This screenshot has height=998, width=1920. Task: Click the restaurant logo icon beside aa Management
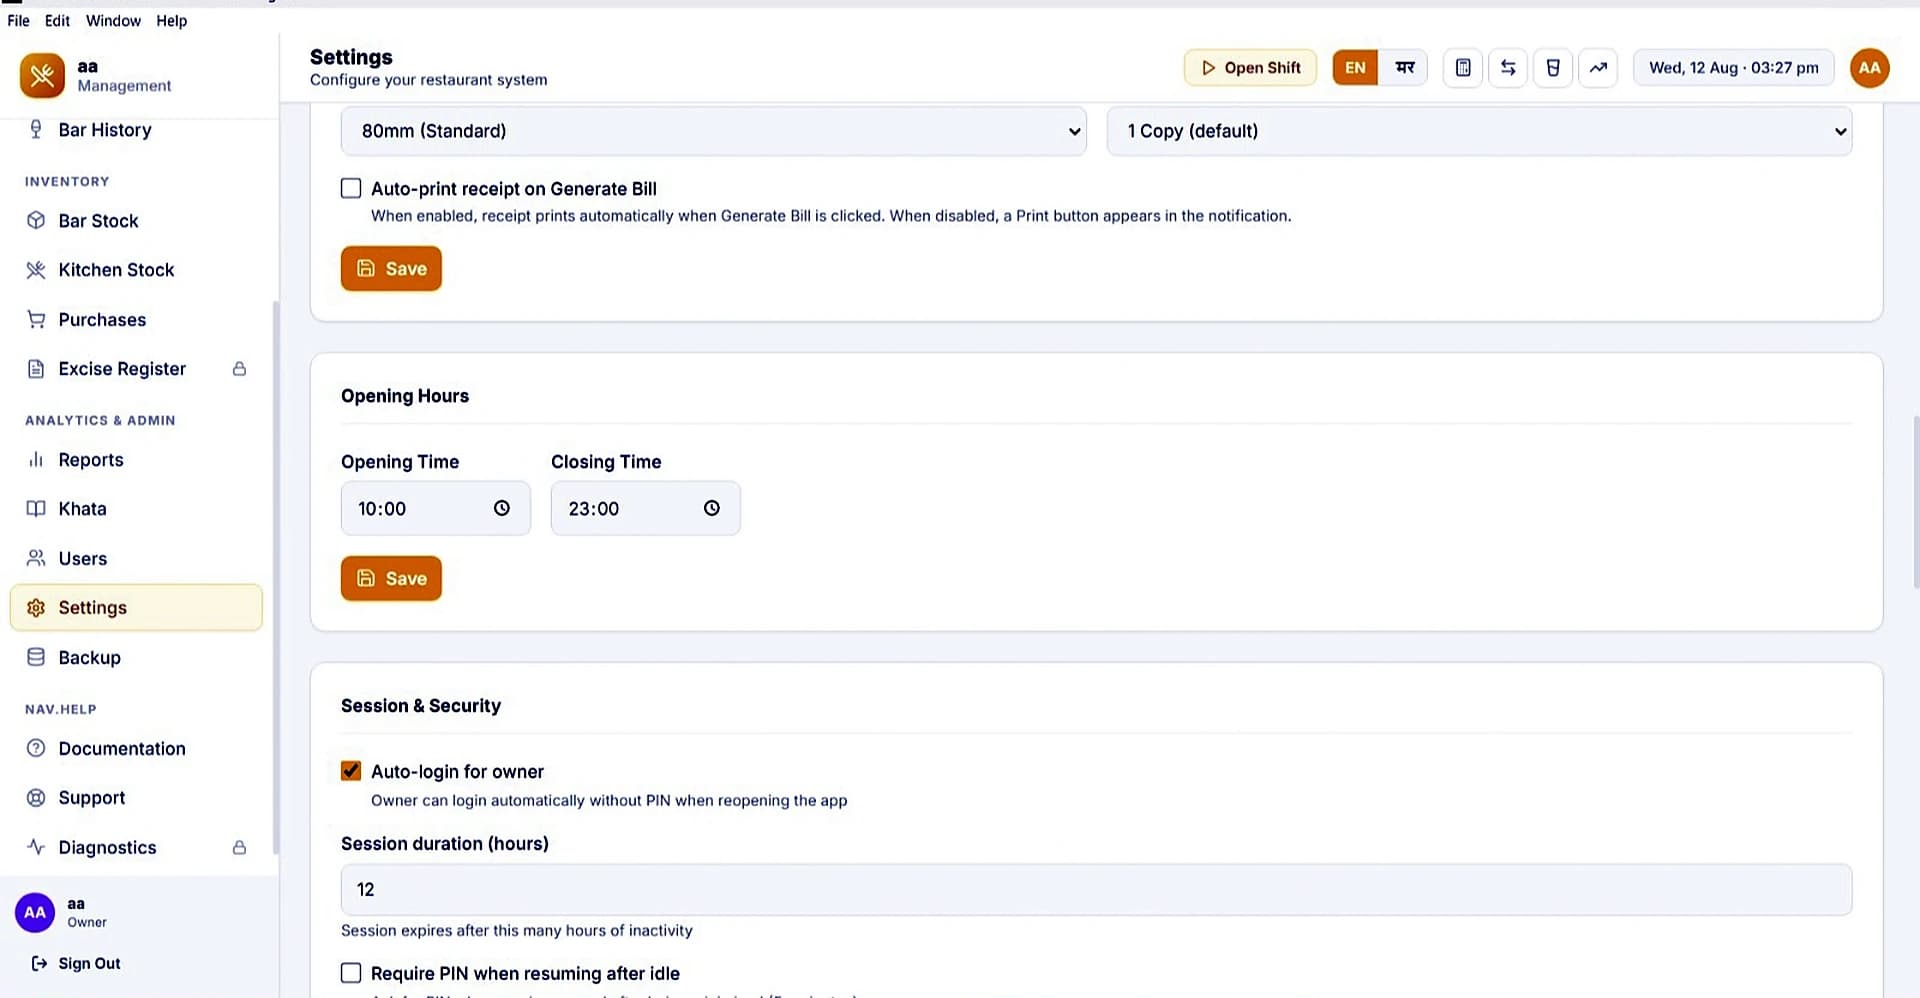tap(42, 75)
